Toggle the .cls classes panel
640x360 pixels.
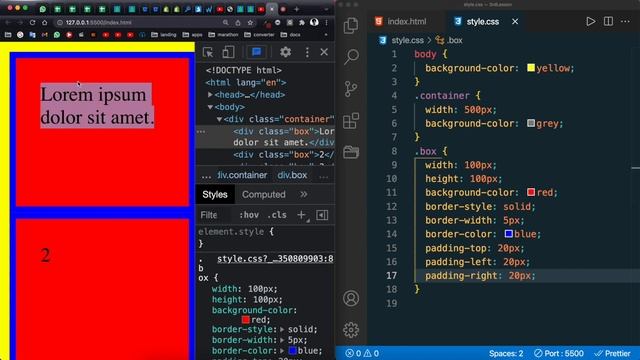(x=277, y=215)
